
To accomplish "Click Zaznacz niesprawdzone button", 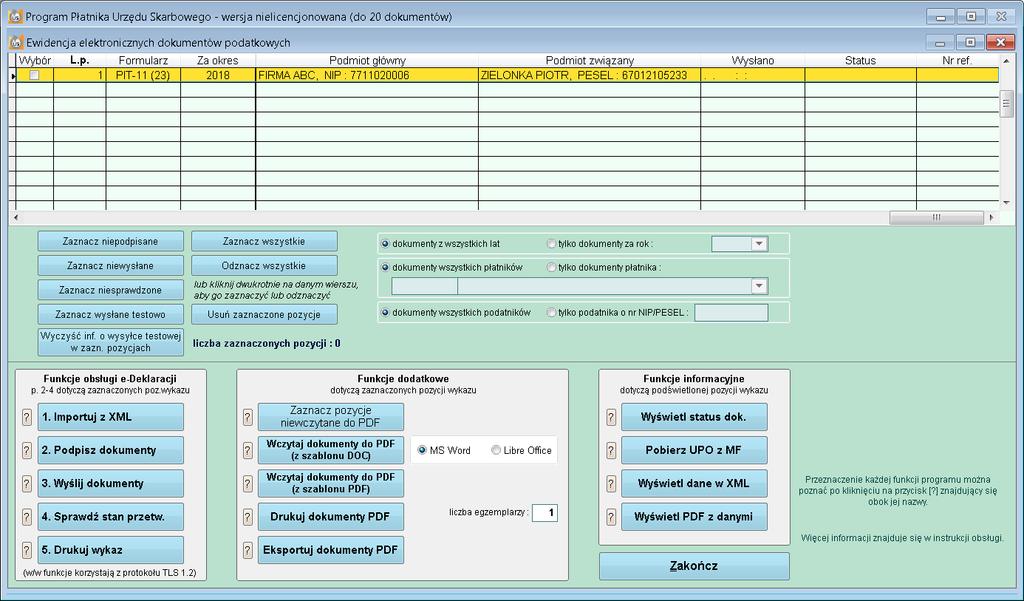I will coord(110,289).
